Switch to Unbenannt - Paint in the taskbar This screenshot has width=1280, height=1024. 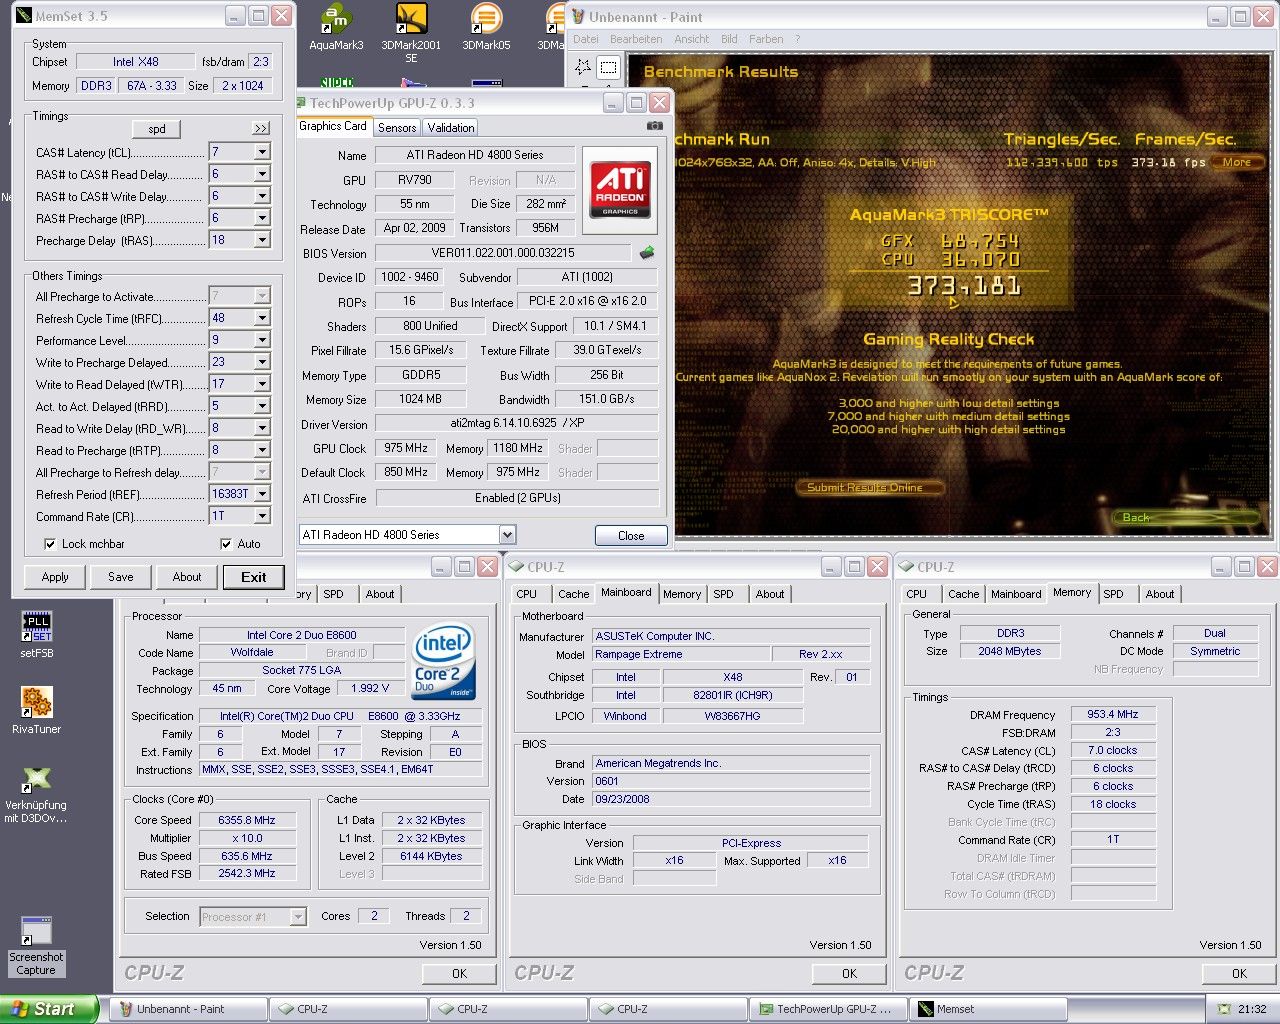click(188, 1009)
